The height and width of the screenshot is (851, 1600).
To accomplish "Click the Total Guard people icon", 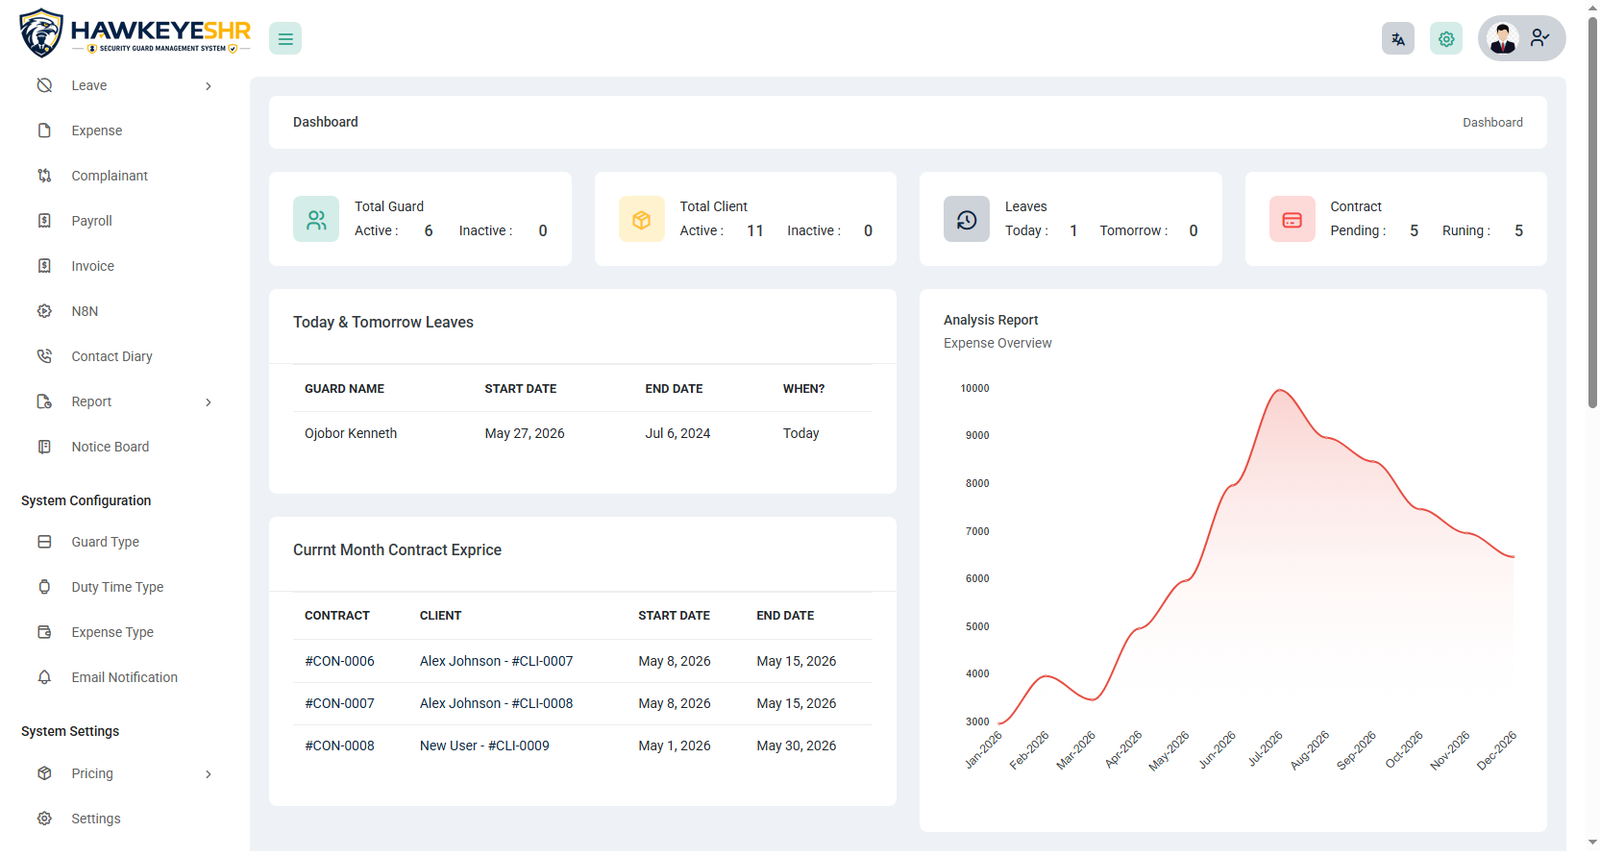I will pyautogui.click(x=316, y=219).
